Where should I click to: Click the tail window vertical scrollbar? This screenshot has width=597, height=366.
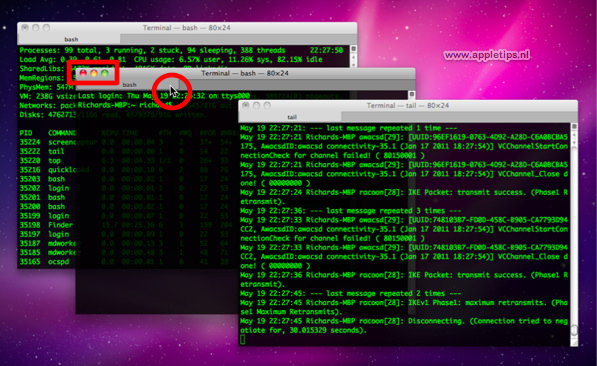coord(574,238)
